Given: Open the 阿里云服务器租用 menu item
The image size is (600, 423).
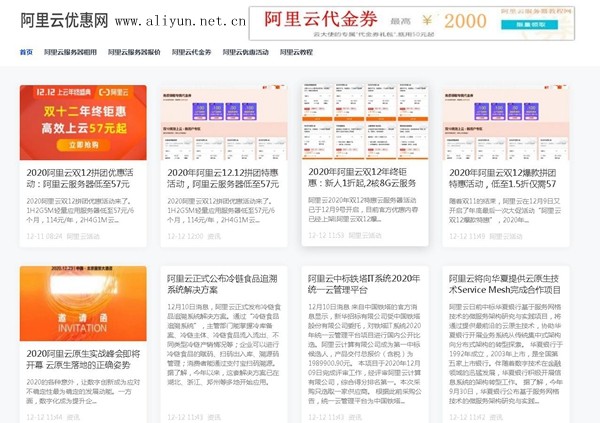Looking at the screenshot, I should (70, 52).
